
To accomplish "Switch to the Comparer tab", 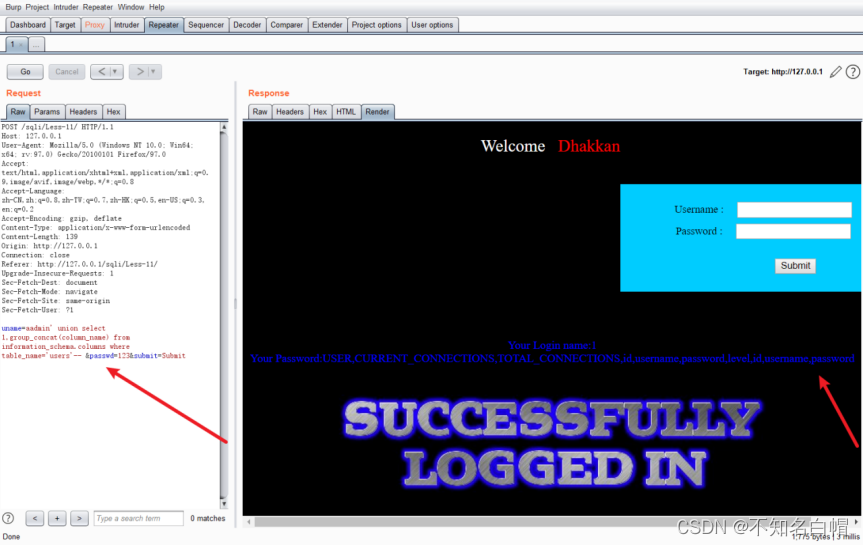I will [x=287, y=25].
